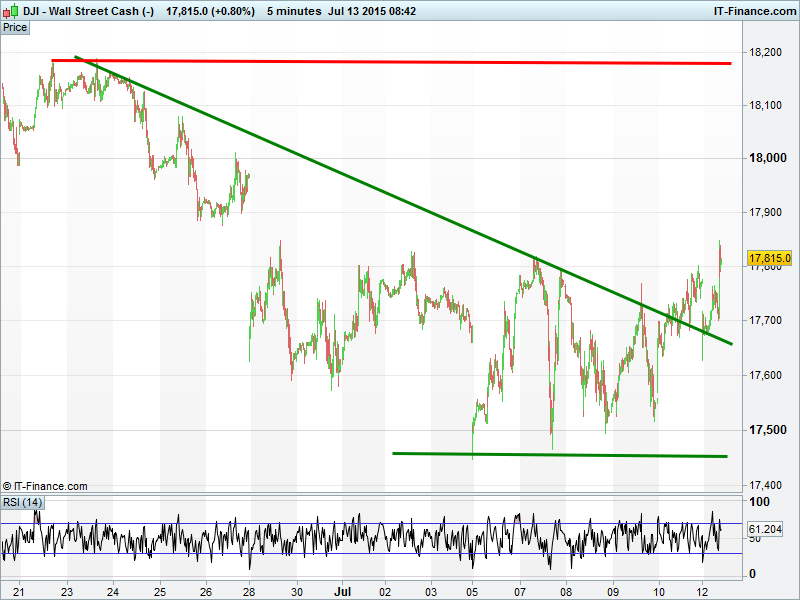Click date 03 on the time axis
Image resolution: width=800 pixels, height=600 pixels.
click(431, 592)
